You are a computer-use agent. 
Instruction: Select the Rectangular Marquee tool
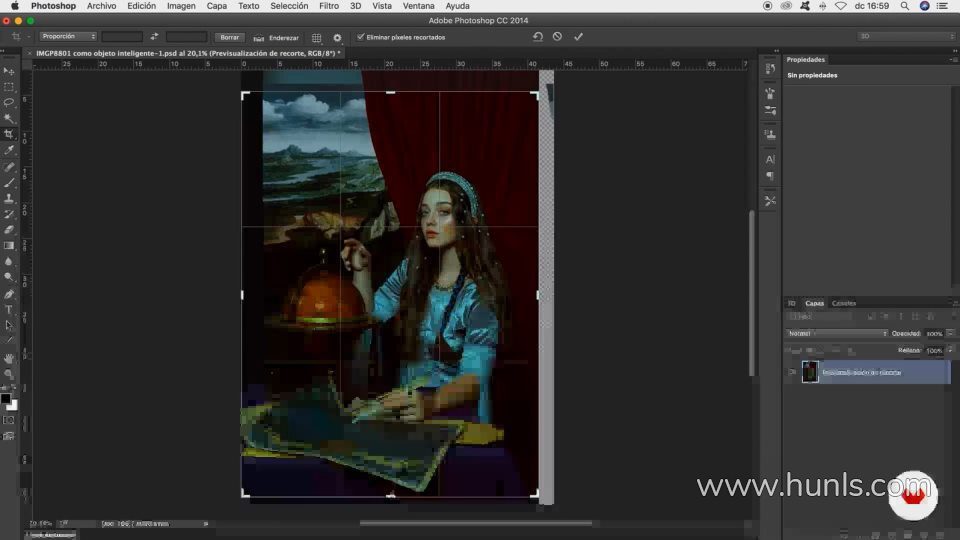(9, 87)
